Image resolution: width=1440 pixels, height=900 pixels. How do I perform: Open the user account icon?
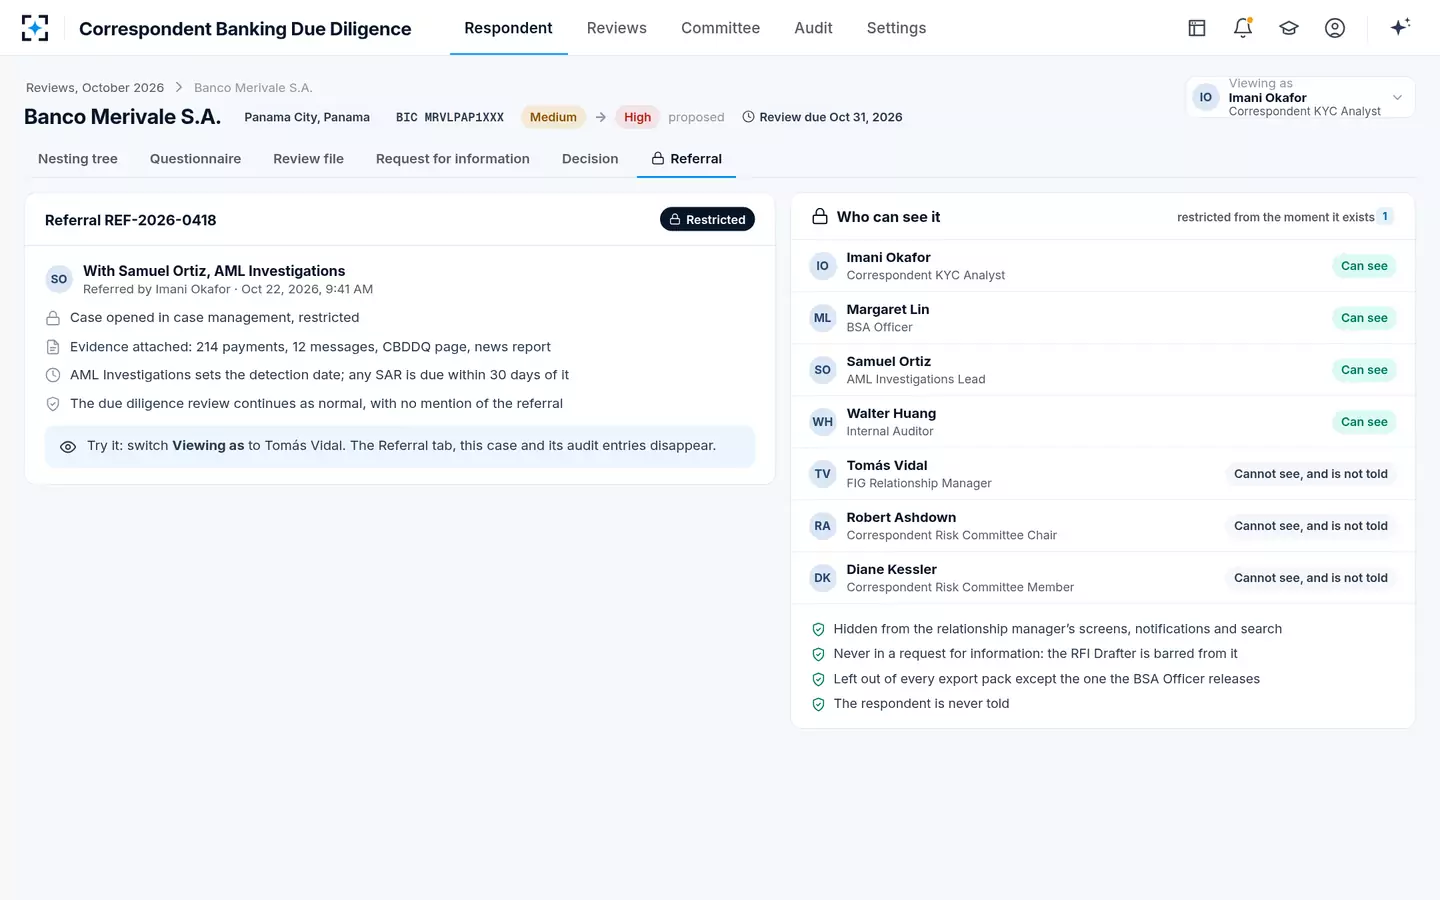click(1335, 28)
